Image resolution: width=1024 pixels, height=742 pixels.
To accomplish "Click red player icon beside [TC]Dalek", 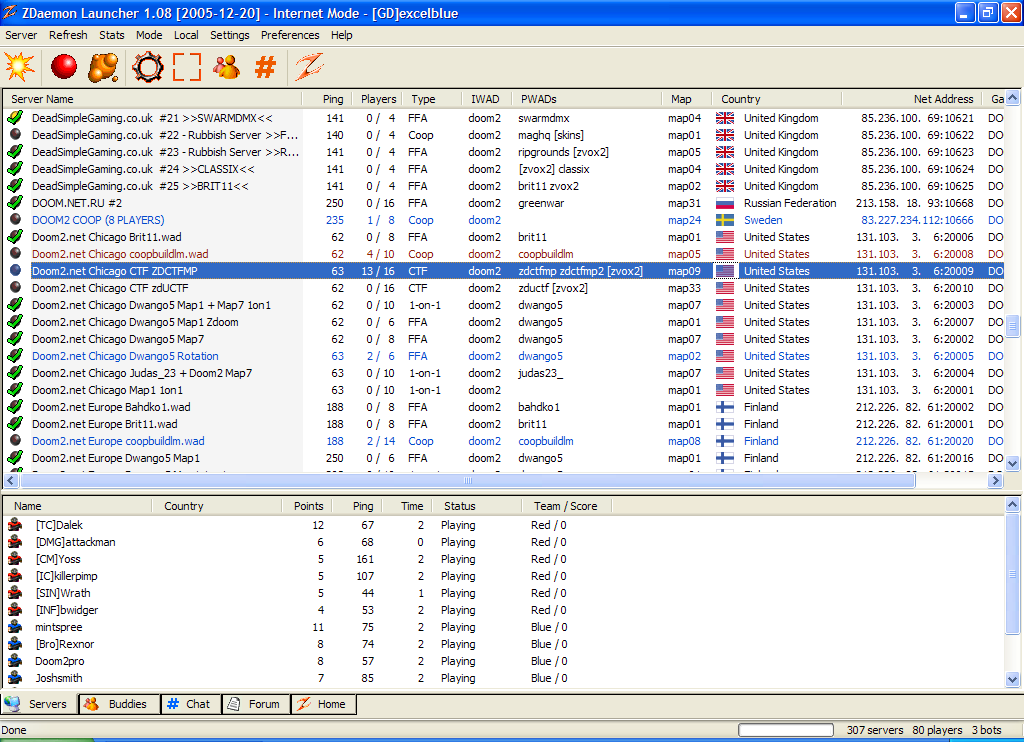I will [14, 524].
